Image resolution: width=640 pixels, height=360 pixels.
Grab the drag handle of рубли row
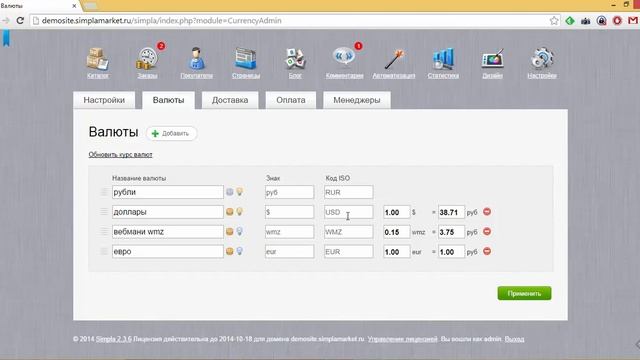tap(104, 192)
